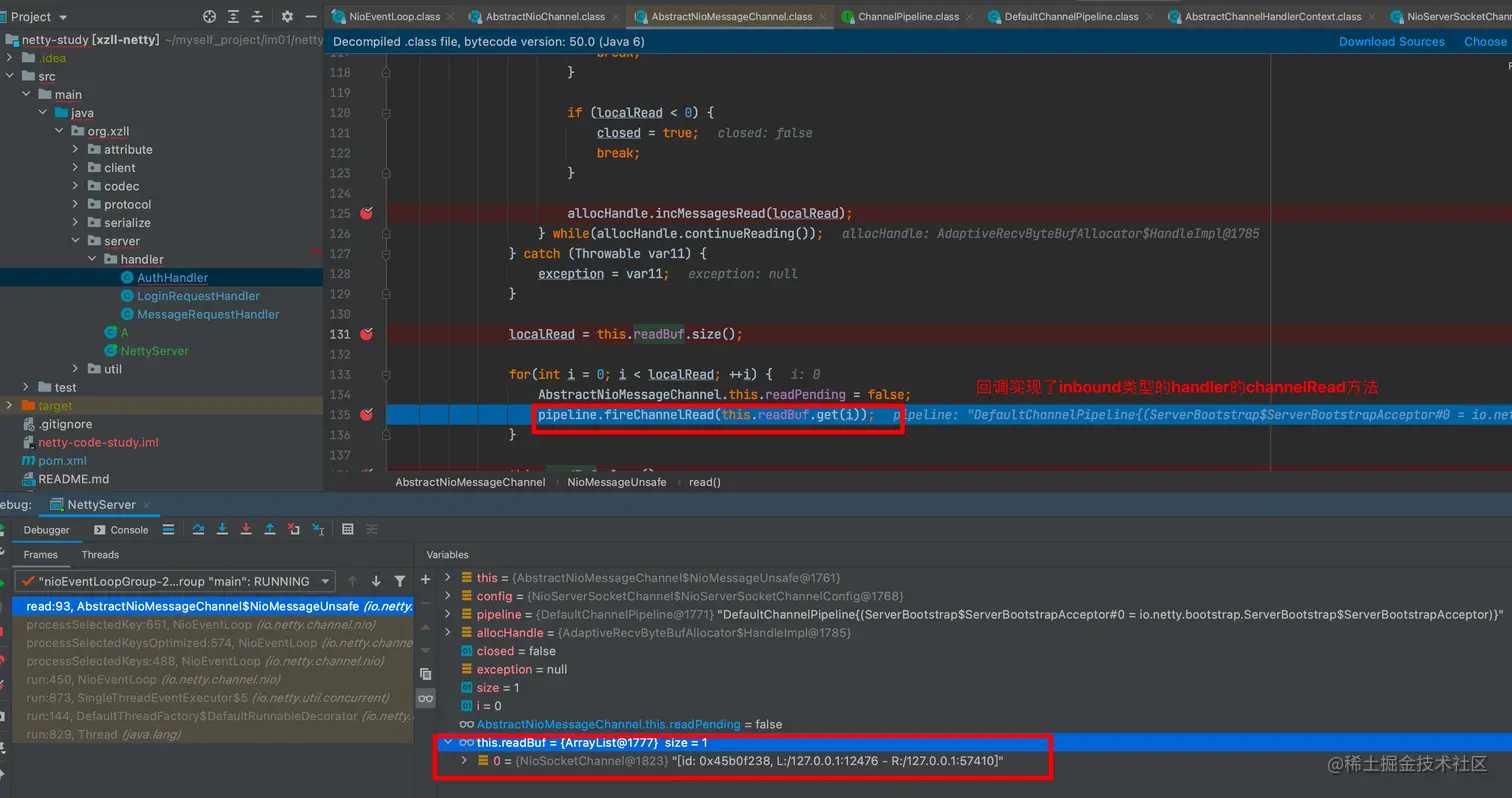Open the Console tab
Viewport: 1512px width, 798px height.
(121, 530)
